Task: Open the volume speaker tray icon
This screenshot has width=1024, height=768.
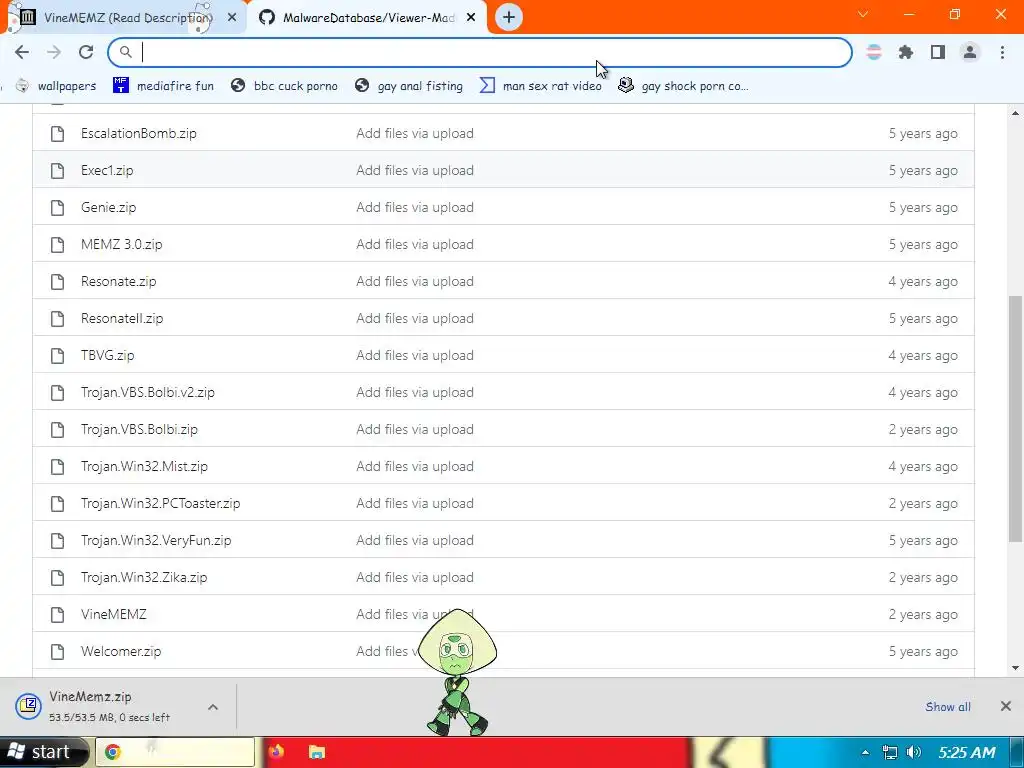Action: 914,752
